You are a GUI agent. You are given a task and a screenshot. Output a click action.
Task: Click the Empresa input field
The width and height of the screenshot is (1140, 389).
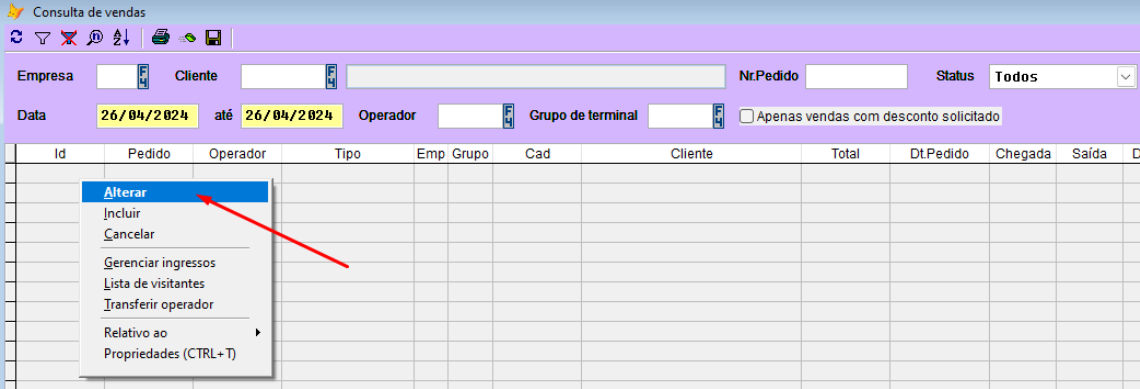117,76
